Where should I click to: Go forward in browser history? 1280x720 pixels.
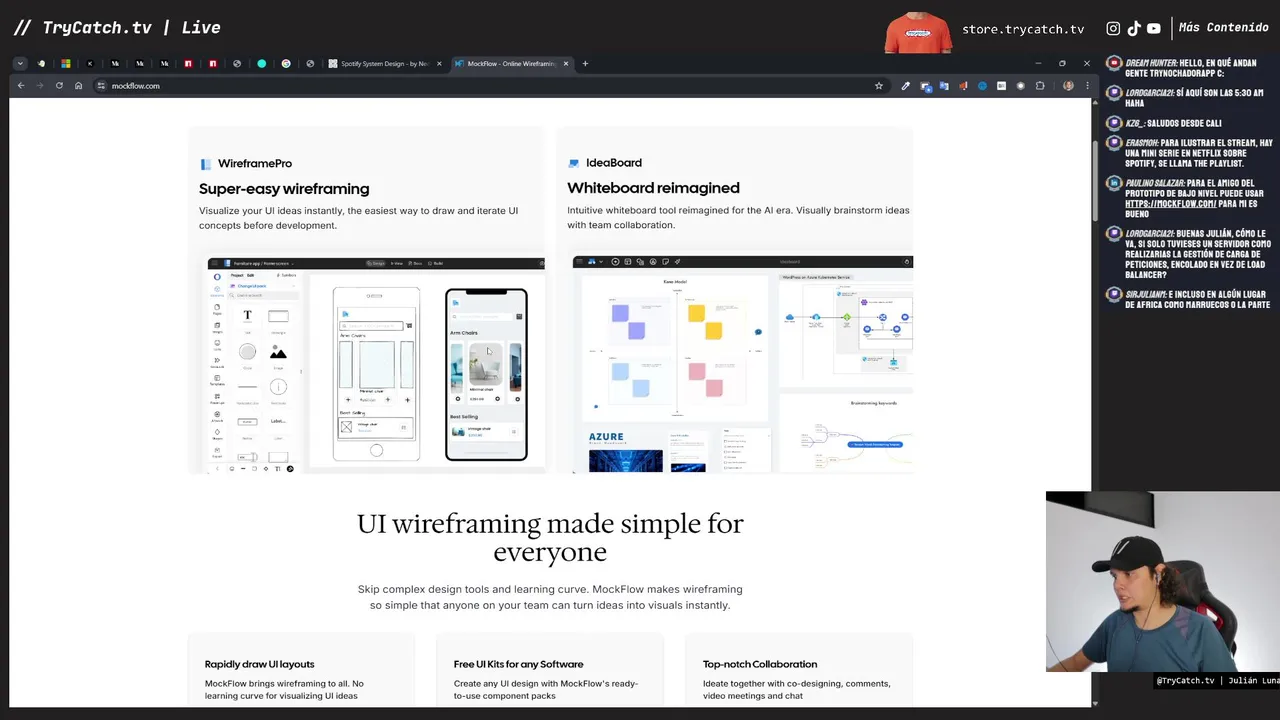point(40,86)
